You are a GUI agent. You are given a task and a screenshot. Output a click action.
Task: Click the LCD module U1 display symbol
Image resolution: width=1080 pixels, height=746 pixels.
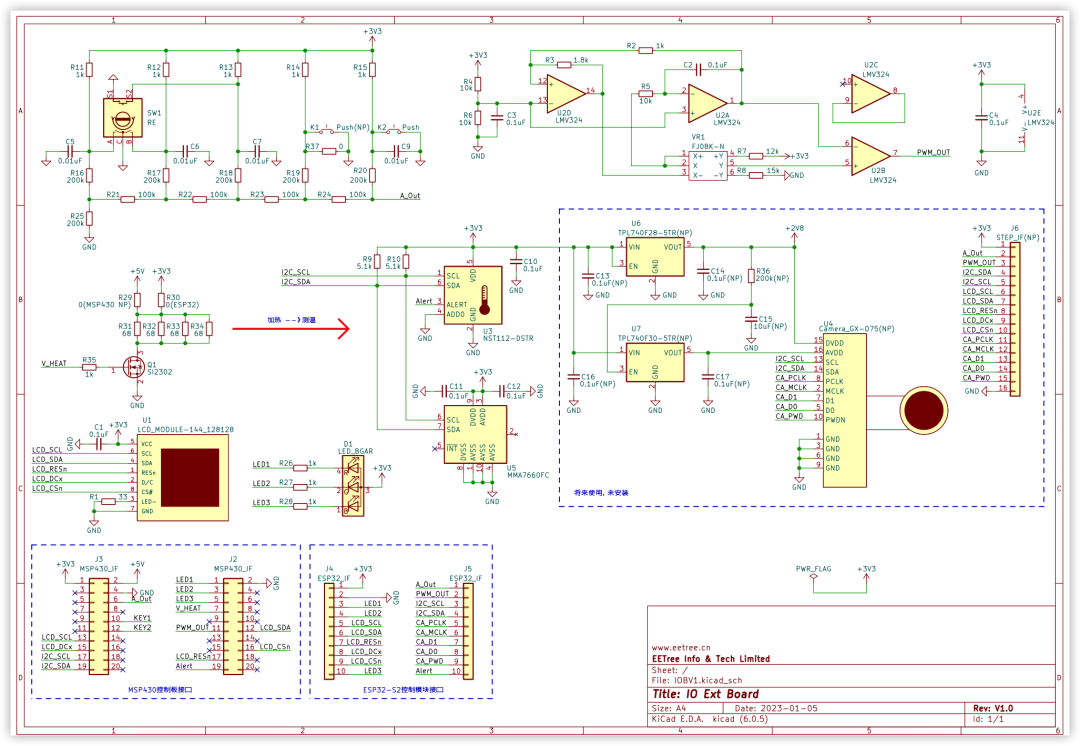(x=183, y=477)
